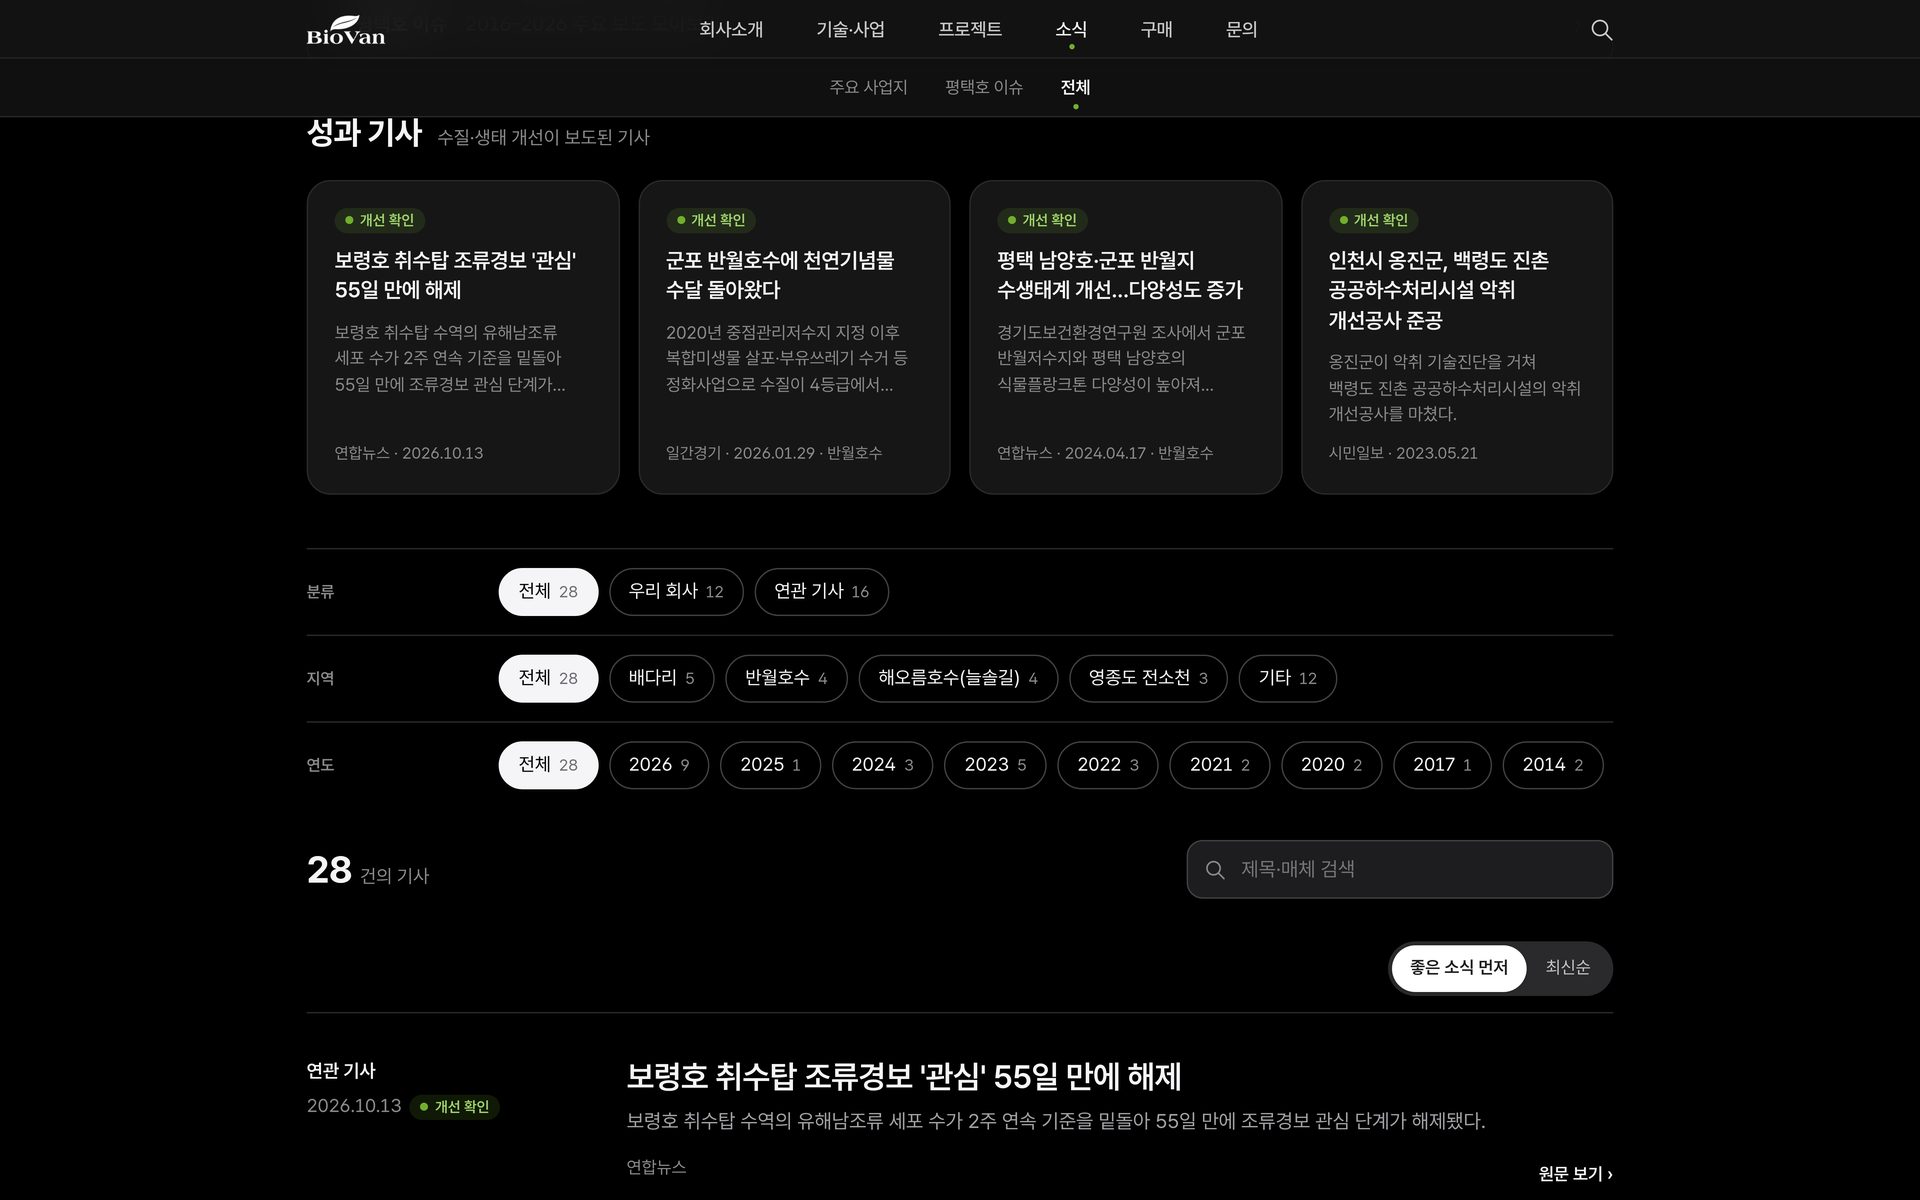Focus the 제목·매체 검색 input

1400,869
